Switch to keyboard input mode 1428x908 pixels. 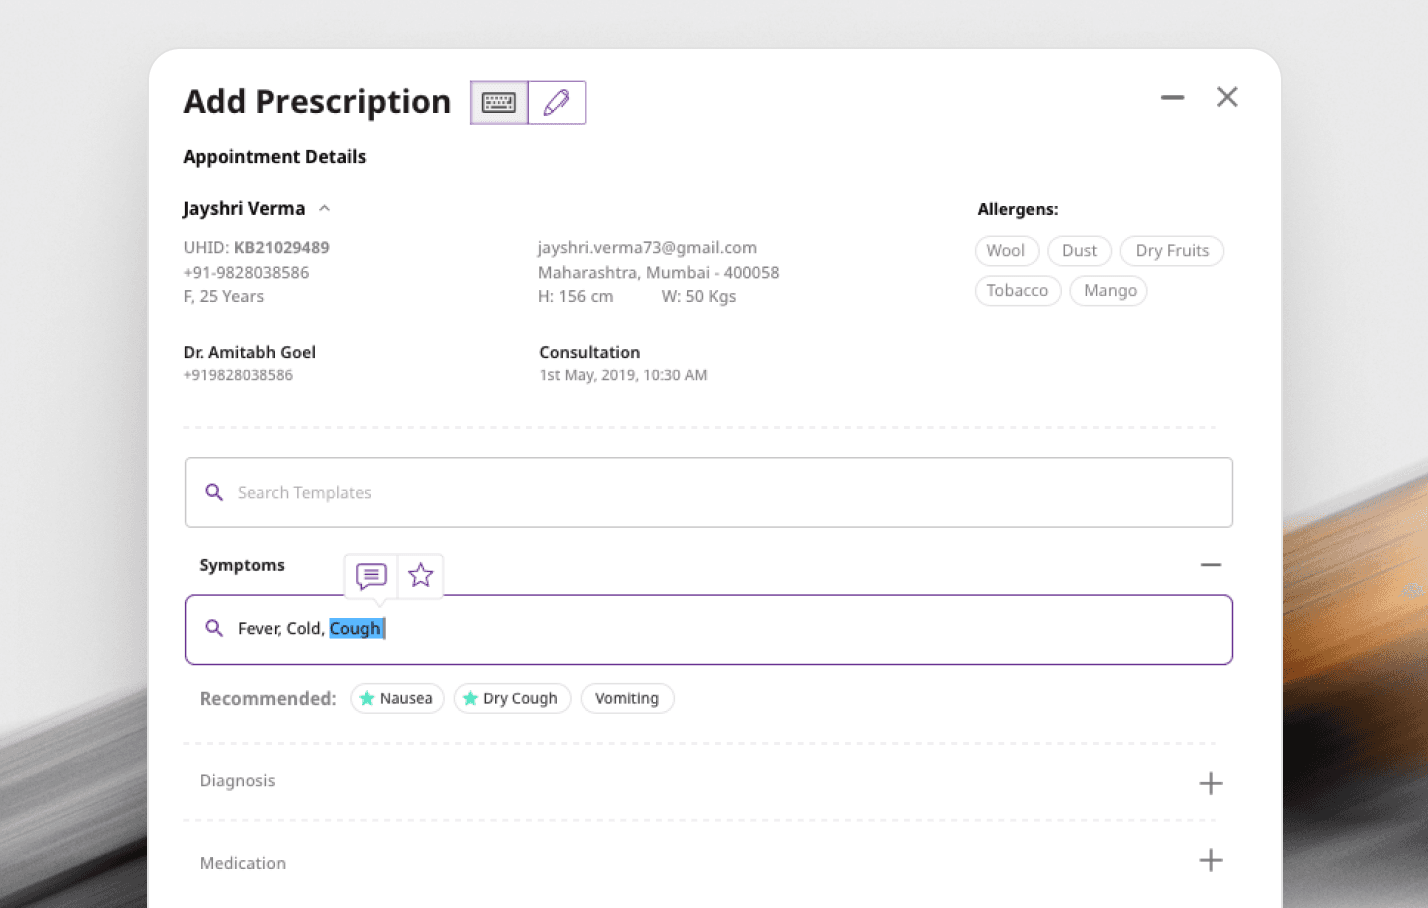pos(499,102)
